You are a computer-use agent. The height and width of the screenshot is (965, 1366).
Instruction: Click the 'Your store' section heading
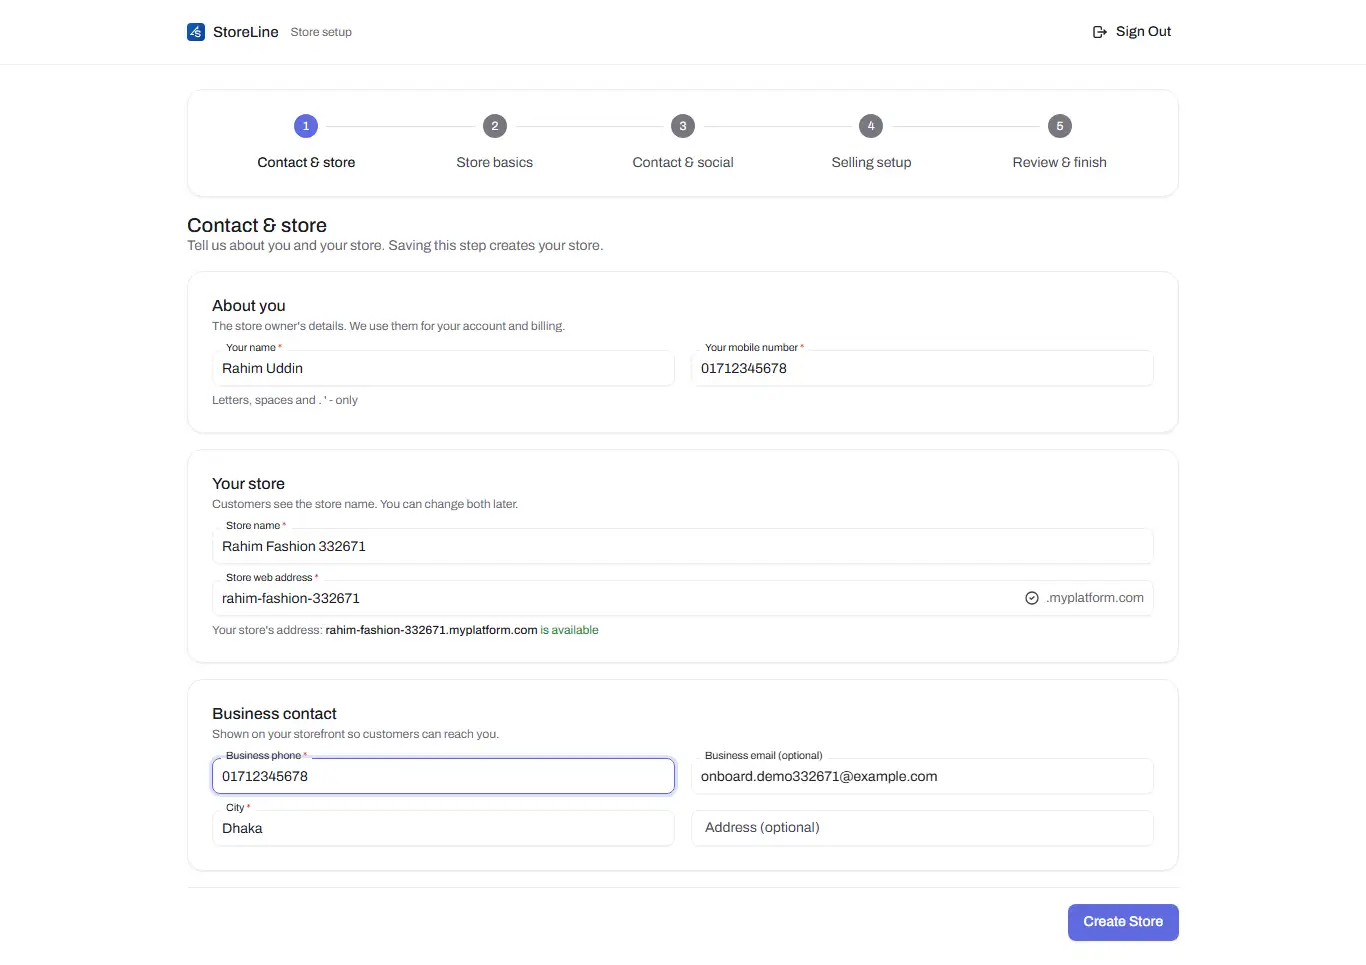click(x=248, y=484)
